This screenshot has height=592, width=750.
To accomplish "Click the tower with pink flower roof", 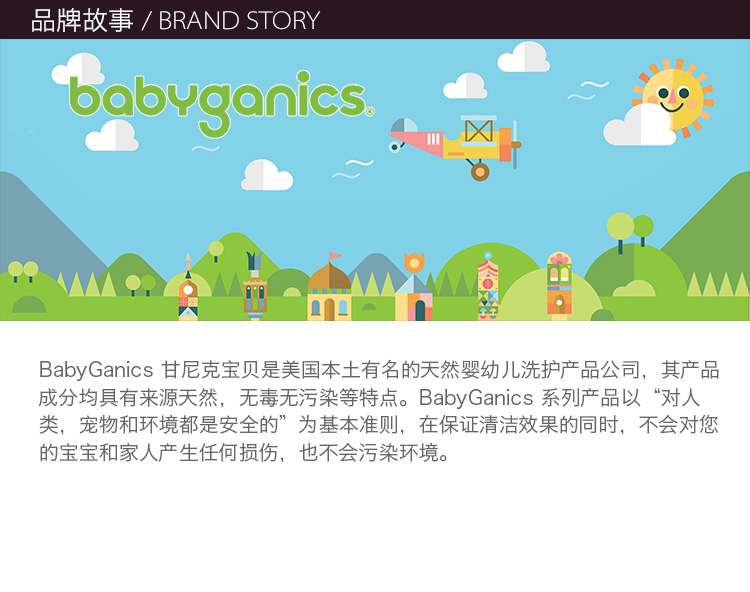I will 559,285.
